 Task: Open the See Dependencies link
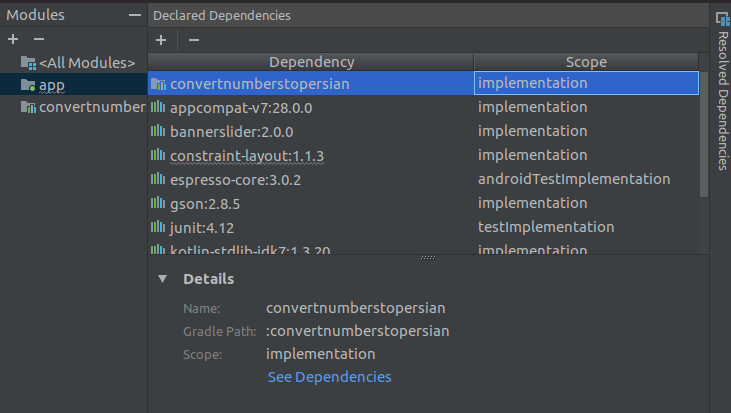coord(330,377)
